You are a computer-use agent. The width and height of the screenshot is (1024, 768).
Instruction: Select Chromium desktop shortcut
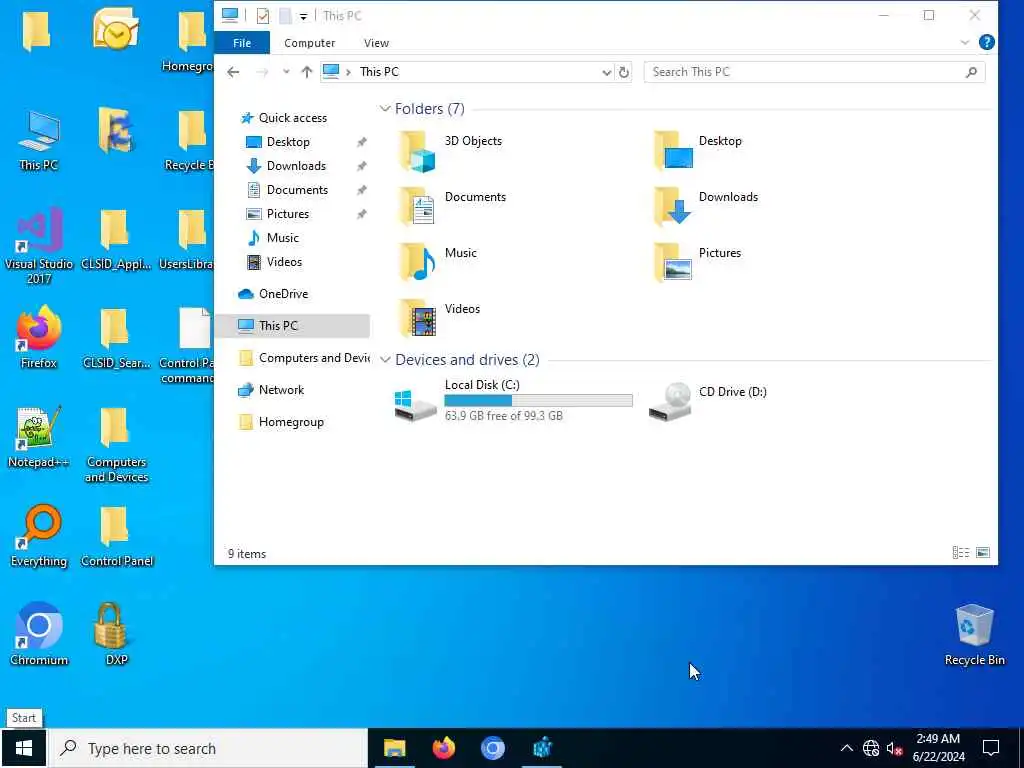click(39, 634)
